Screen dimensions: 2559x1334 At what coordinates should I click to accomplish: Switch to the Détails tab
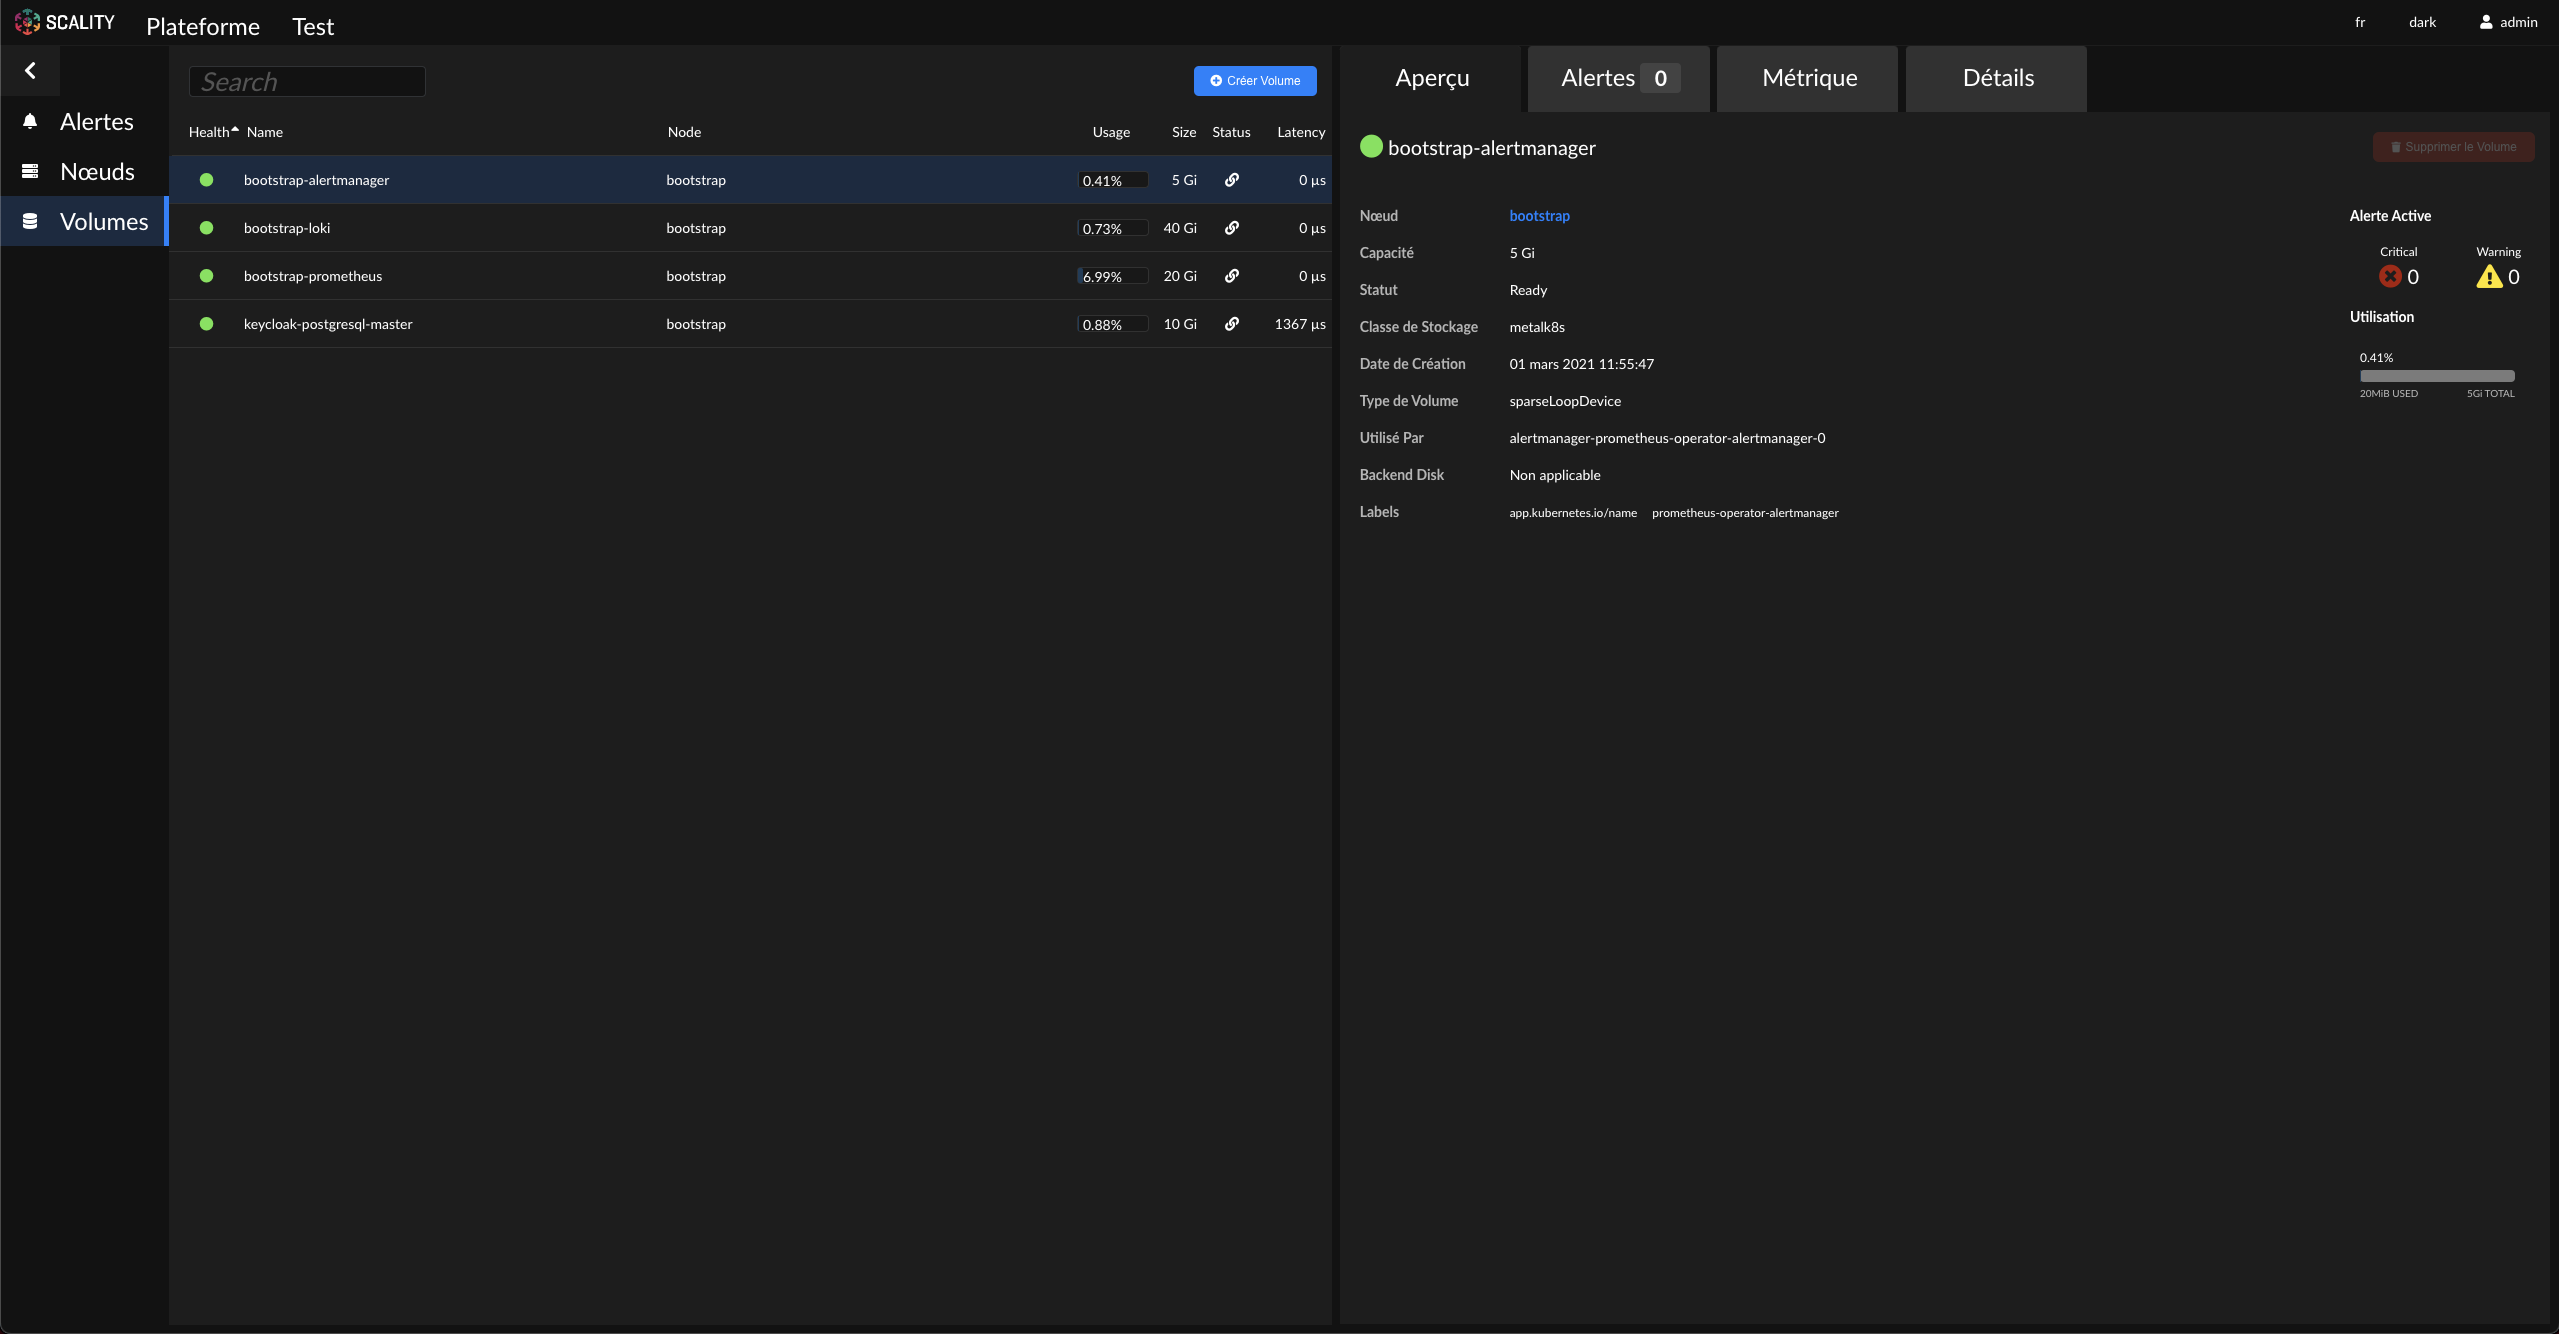1997,78
